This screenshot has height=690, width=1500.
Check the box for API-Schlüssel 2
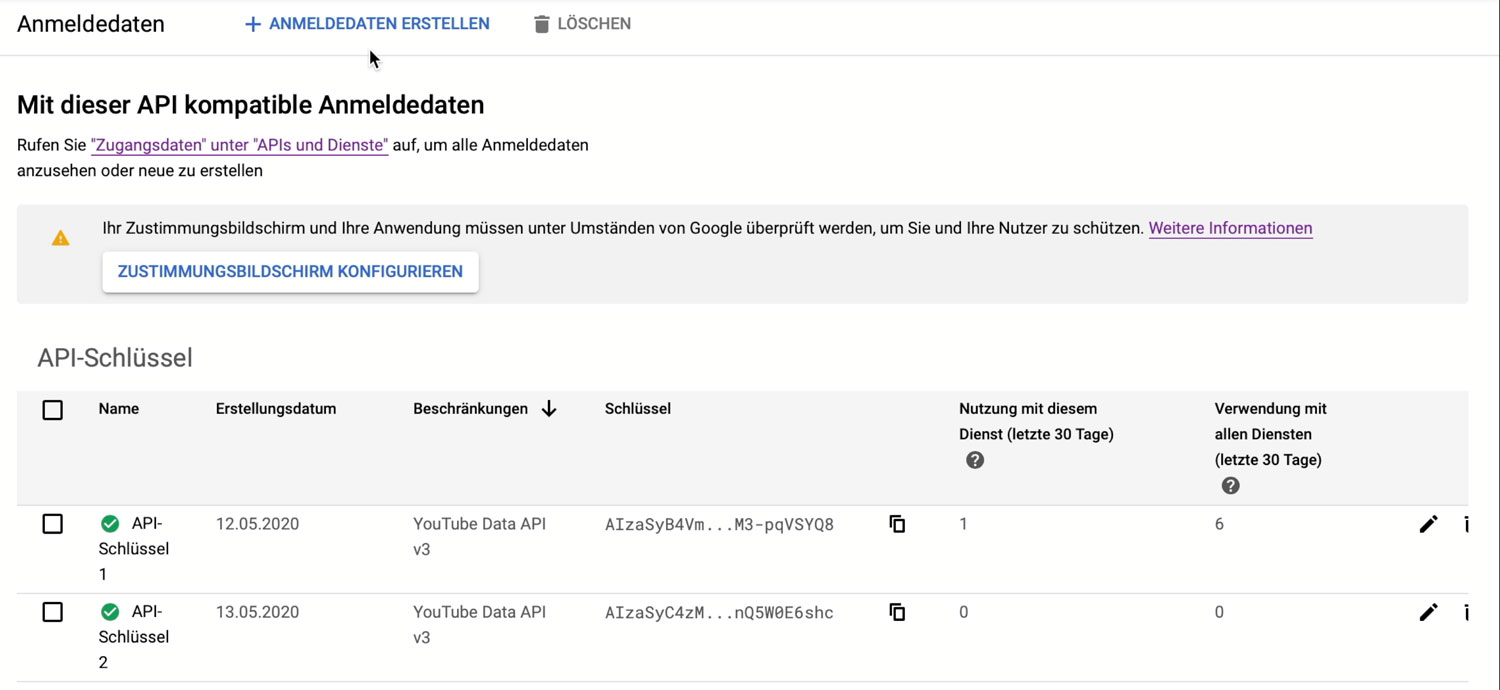(x=53, y=612)
